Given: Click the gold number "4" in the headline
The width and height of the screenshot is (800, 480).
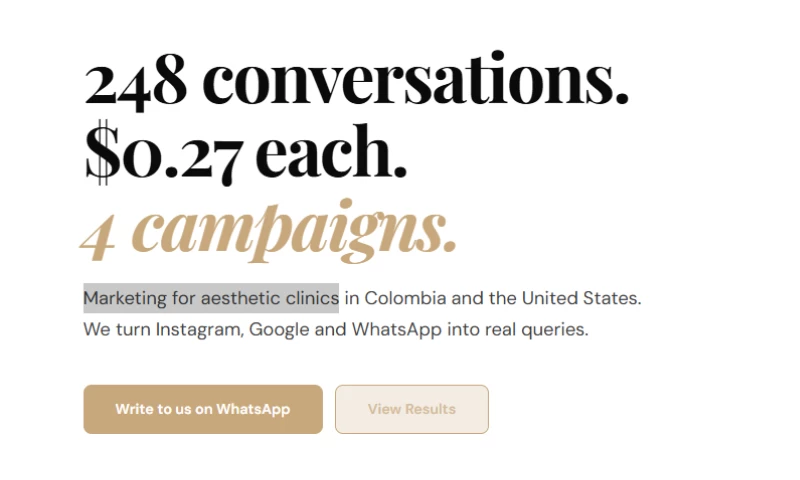Looking at the screenshot, I should 98,233.
